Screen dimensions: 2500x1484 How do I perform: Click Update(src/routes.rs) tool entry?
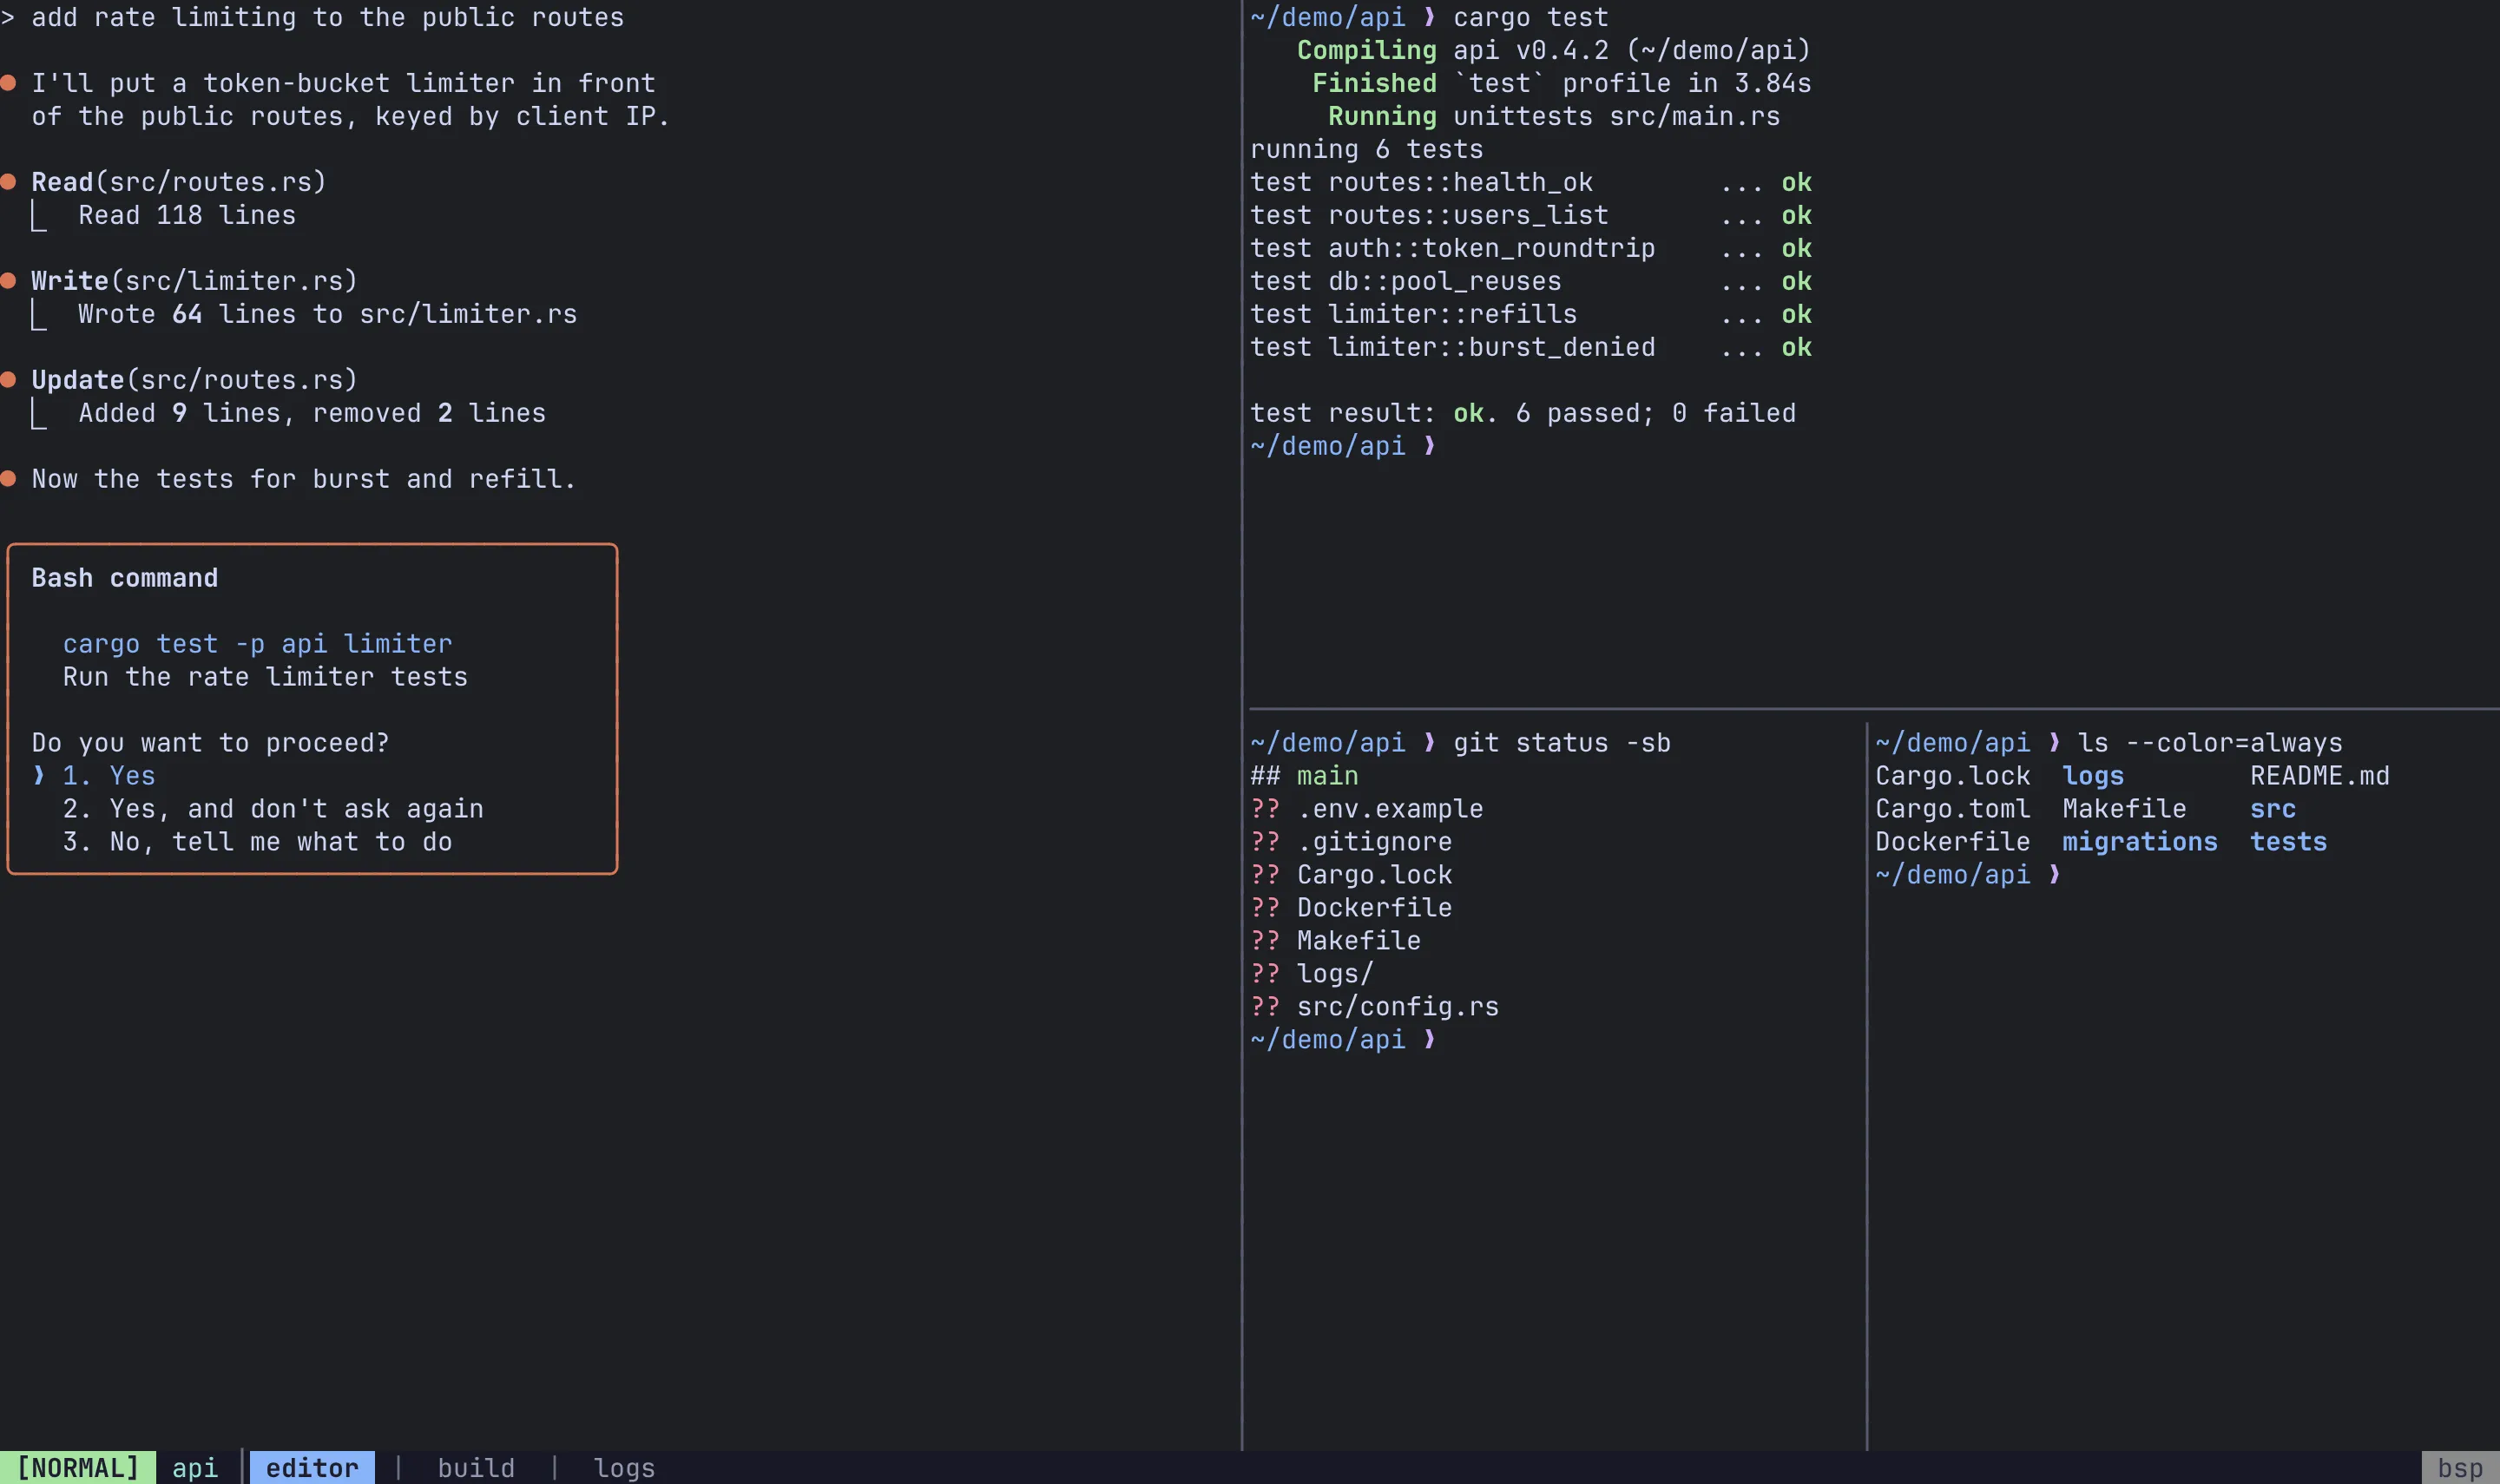pos(194,380)
